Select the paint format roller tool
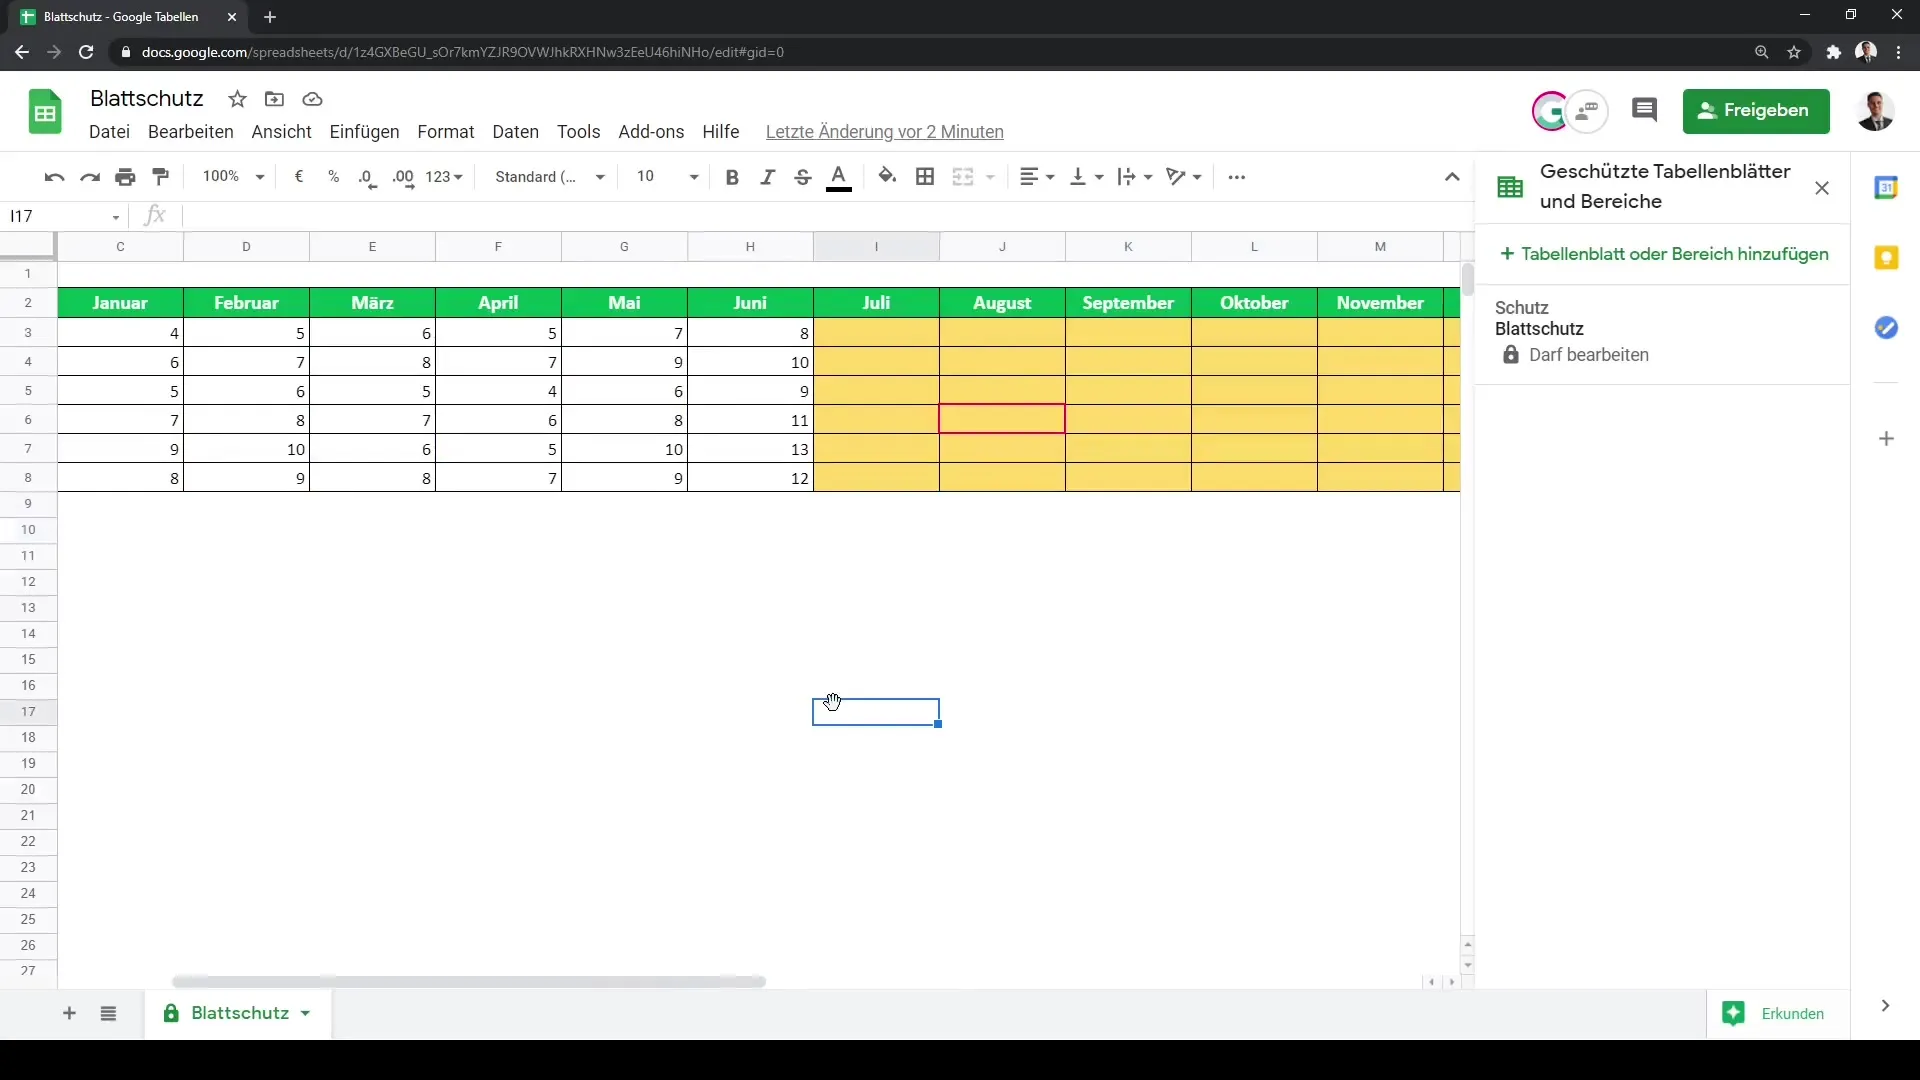 (x=160, y=177)
